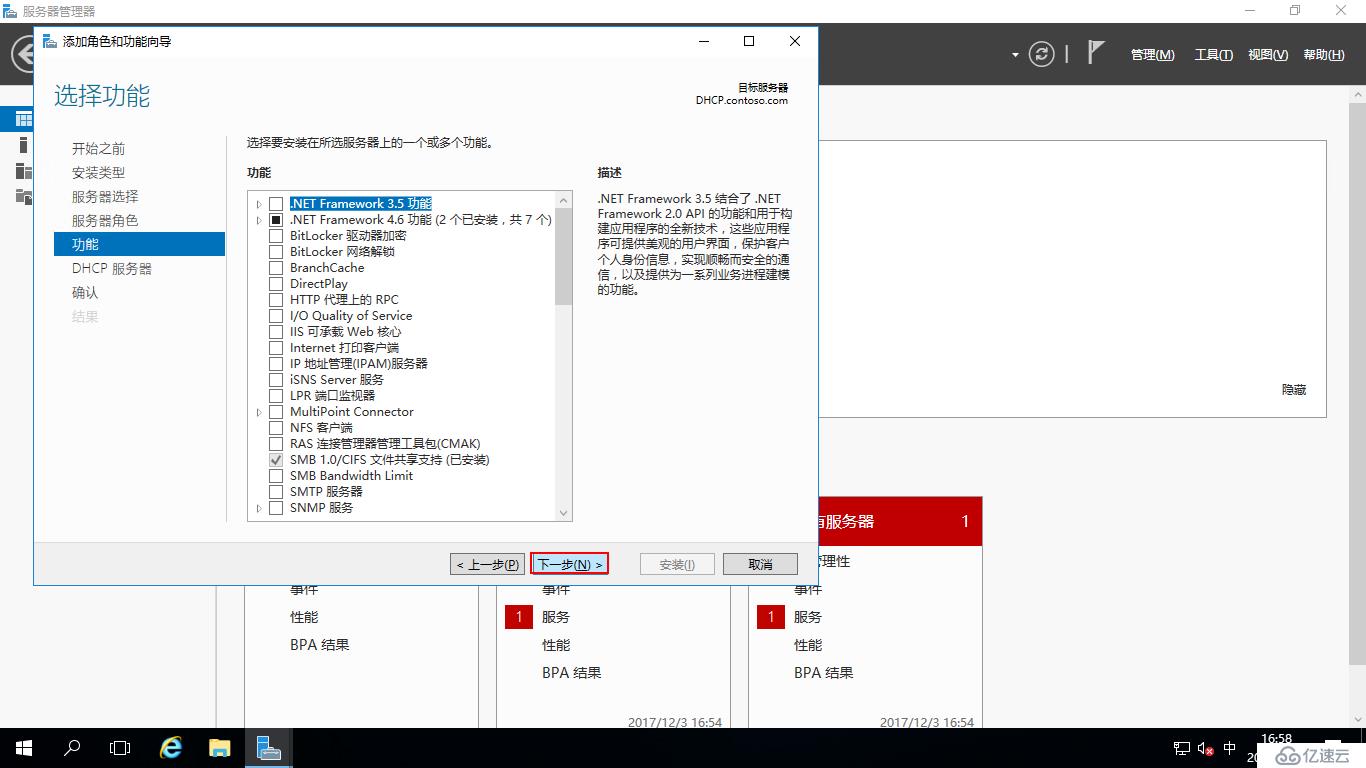The width and height of the screenshot is (1366, 768).
Task: Toggle the .NET Framework 4.6 feature checkbox
Action: tap(276, 220)
